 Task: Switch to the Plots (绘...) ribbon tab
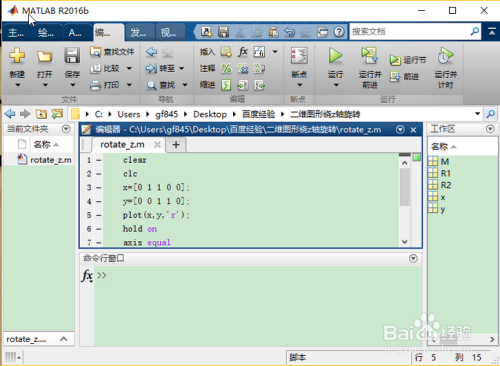pyautogui.click(x=46, y=33)
